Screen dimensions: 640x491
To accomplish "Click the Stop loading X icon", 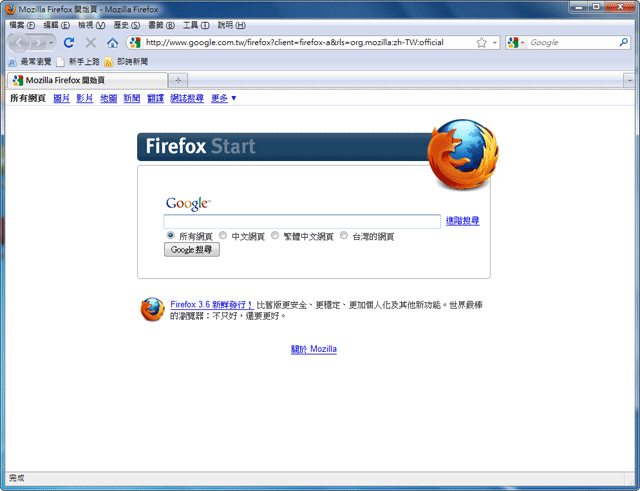I will coord(91,42).
